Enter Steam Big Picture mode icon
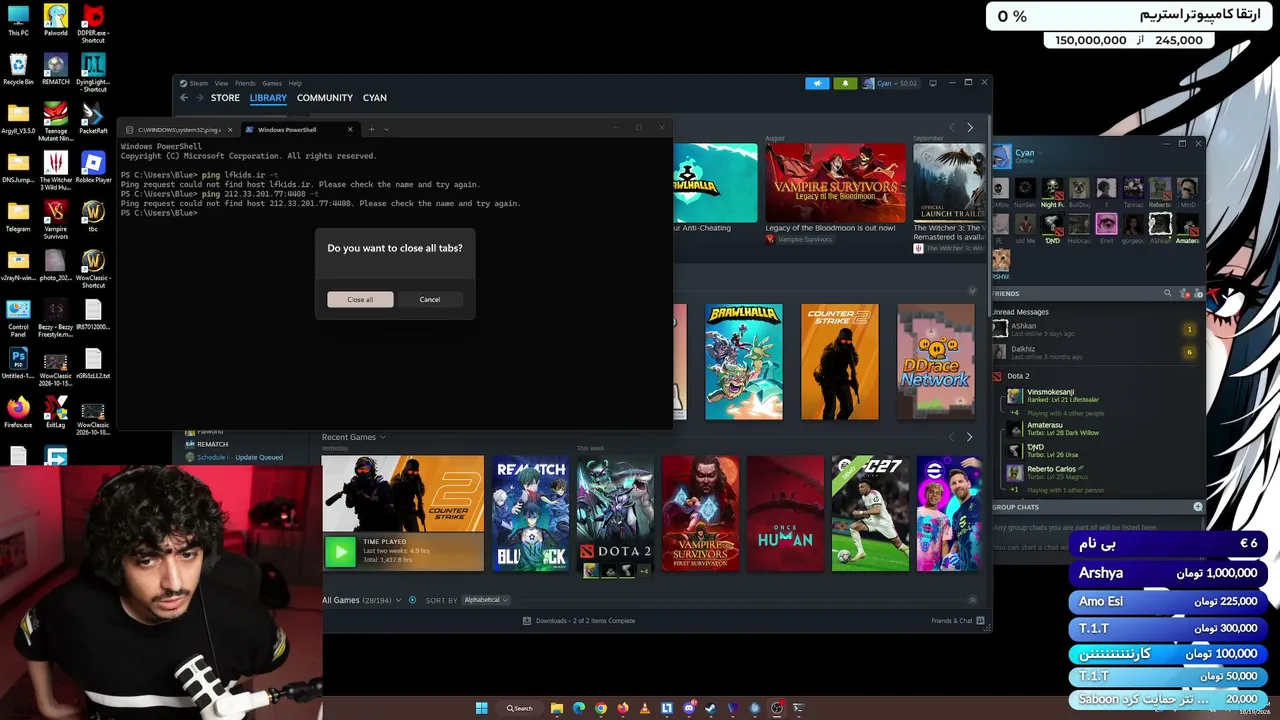The height and width of the screenshot is (720, 1280). (x=933, y=83)
